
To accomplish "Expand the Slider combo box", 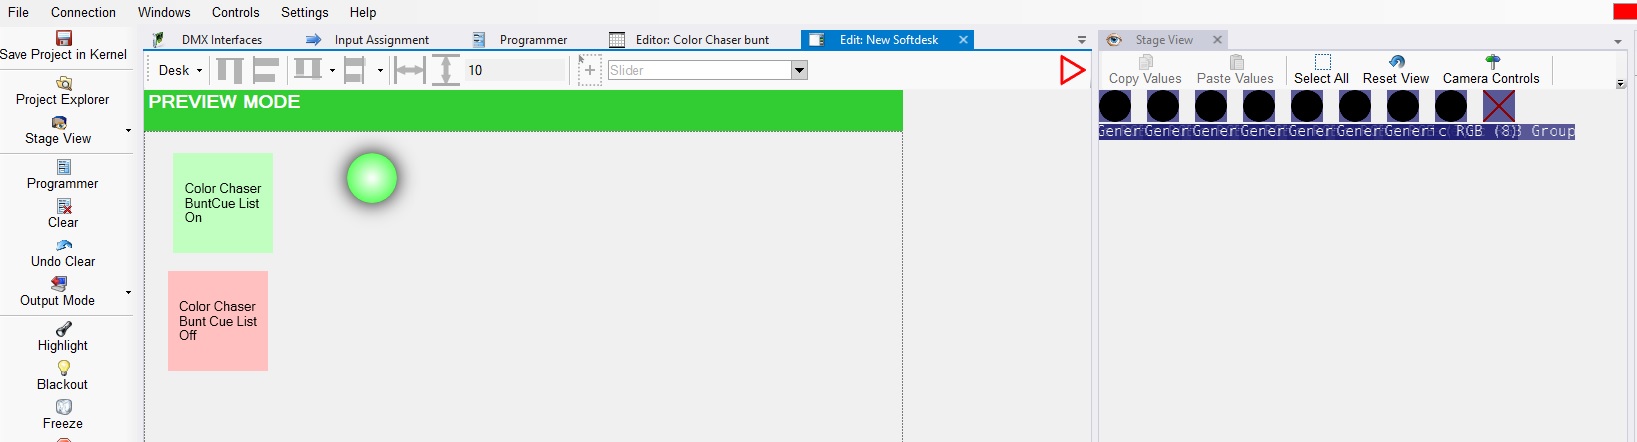I will point(799,70).
